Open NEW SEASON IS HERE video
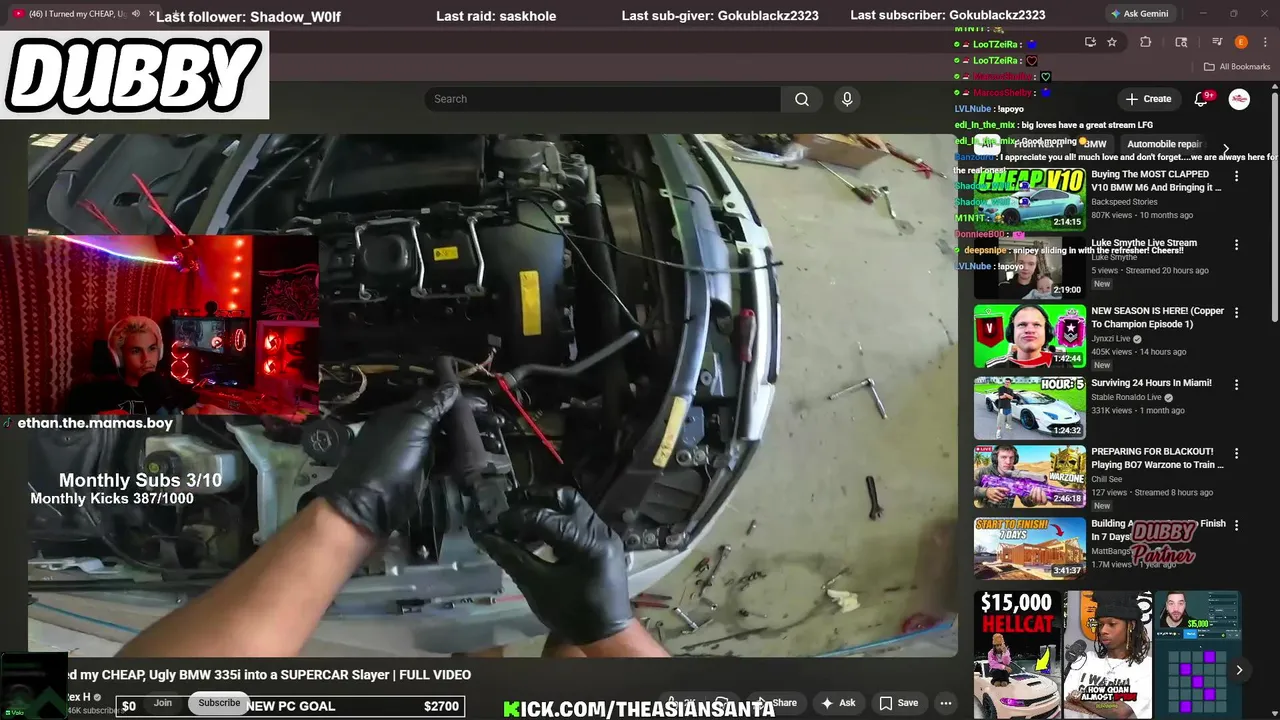The height and width of the screenshot is (720, 1280). point(1158,317)
